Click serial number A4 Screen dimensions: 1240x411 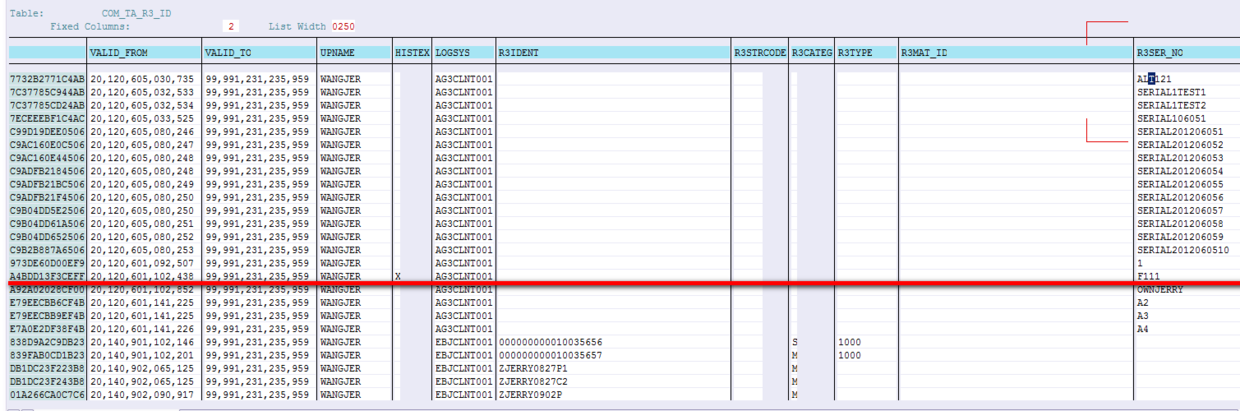tap(1143, 329)
